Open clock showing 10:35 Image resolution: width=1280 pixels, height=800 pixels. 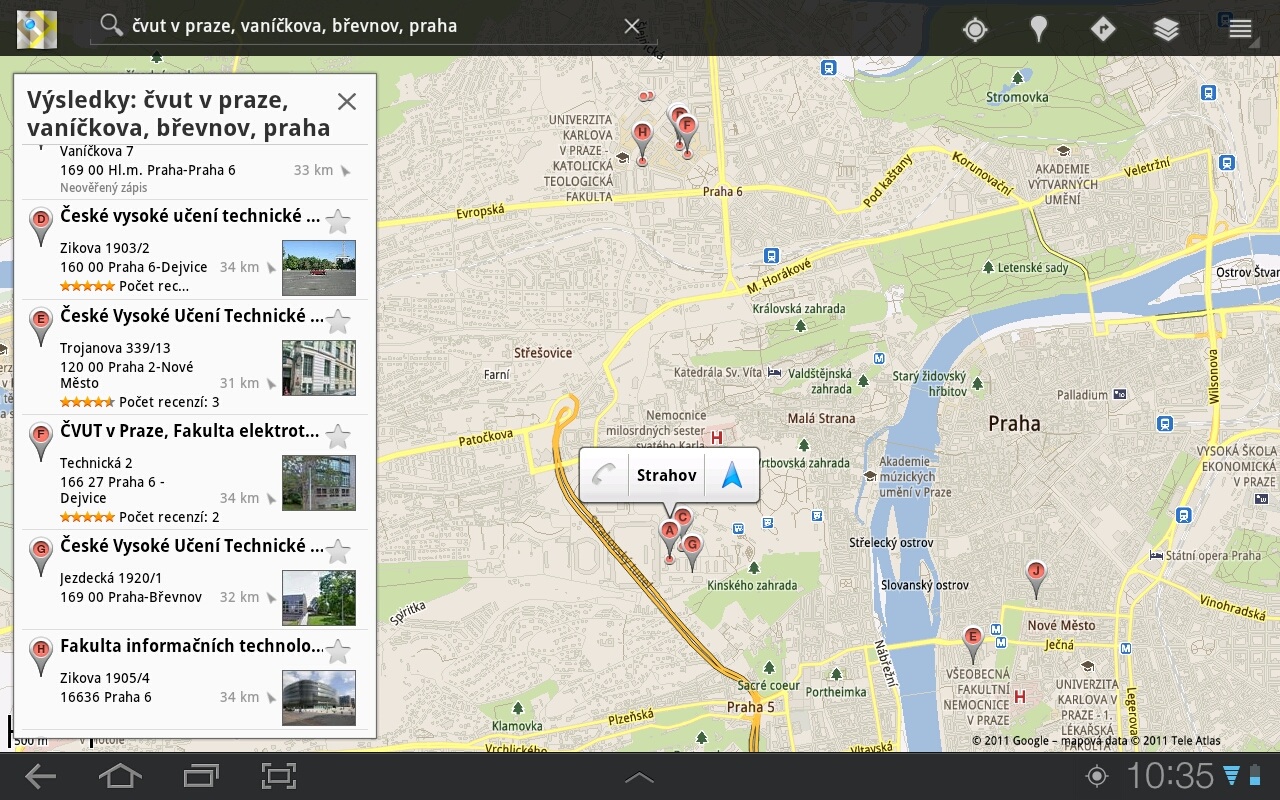click(1170, 776)
